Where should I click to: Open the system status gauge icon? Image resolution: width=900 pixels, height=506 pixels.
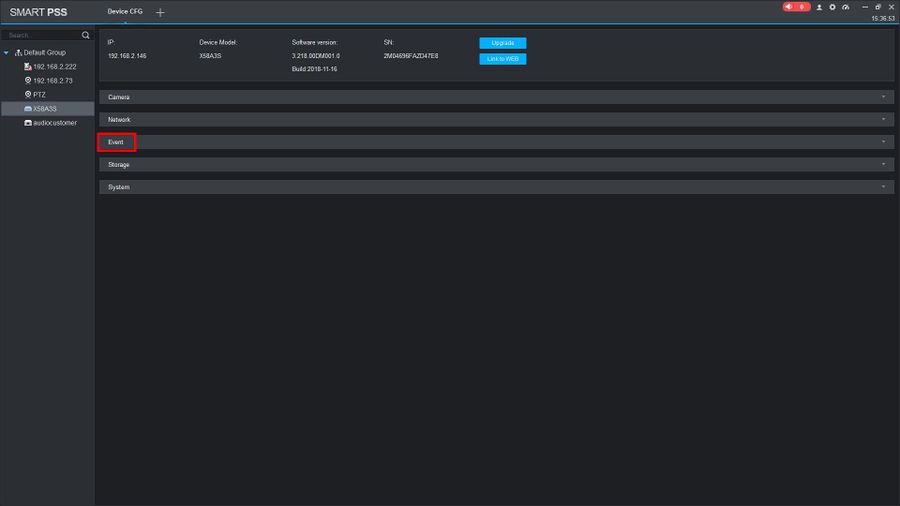(845, 7)
